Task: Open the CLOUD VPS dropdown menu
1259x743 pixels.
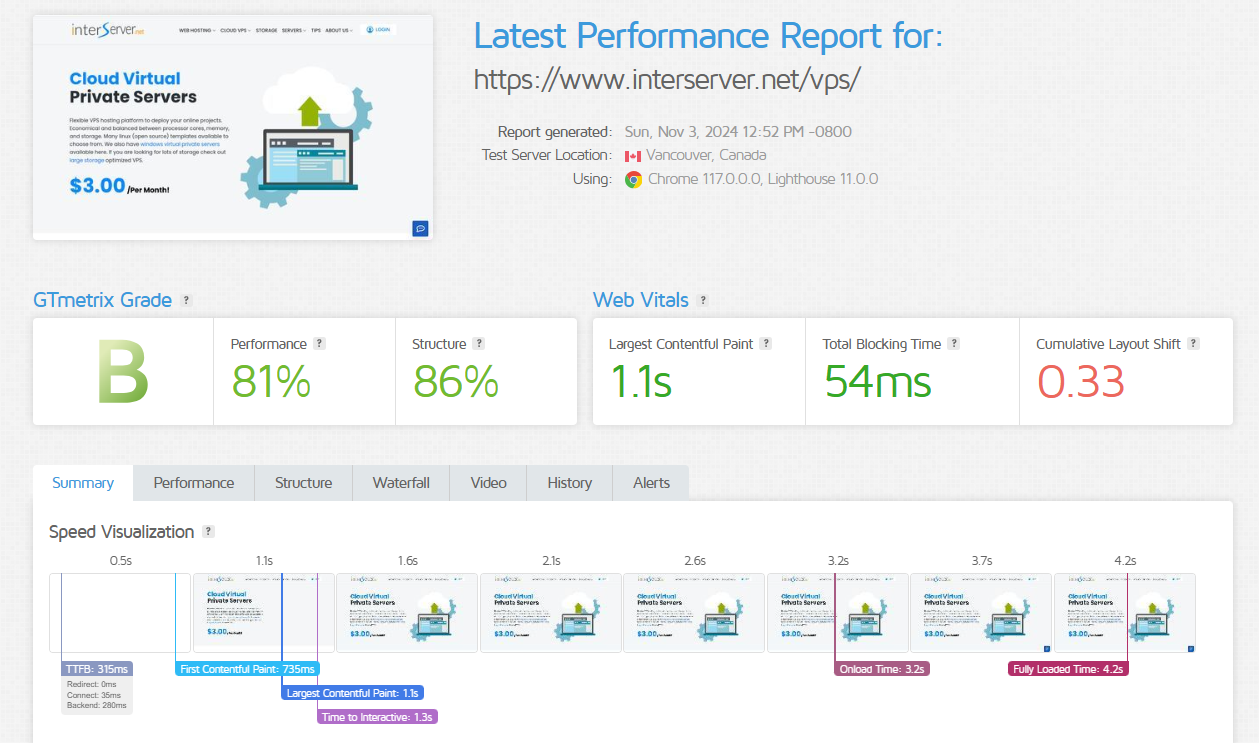Action: click(x=235, y=29)
